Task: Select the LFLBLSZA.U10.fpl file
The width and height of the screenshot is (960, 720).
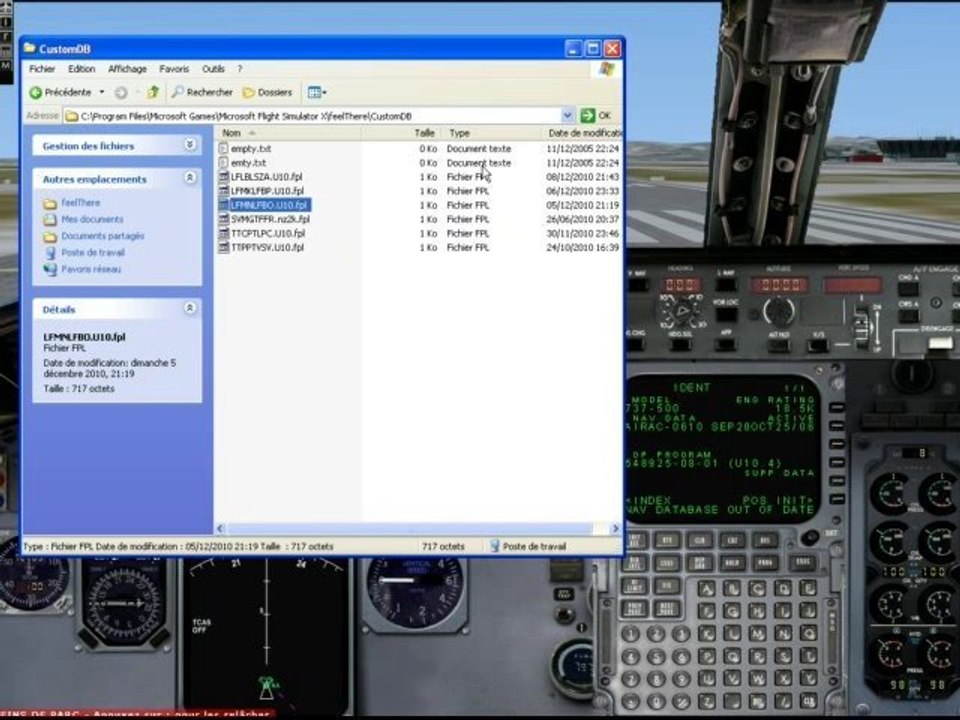Action: coord(266,177)
